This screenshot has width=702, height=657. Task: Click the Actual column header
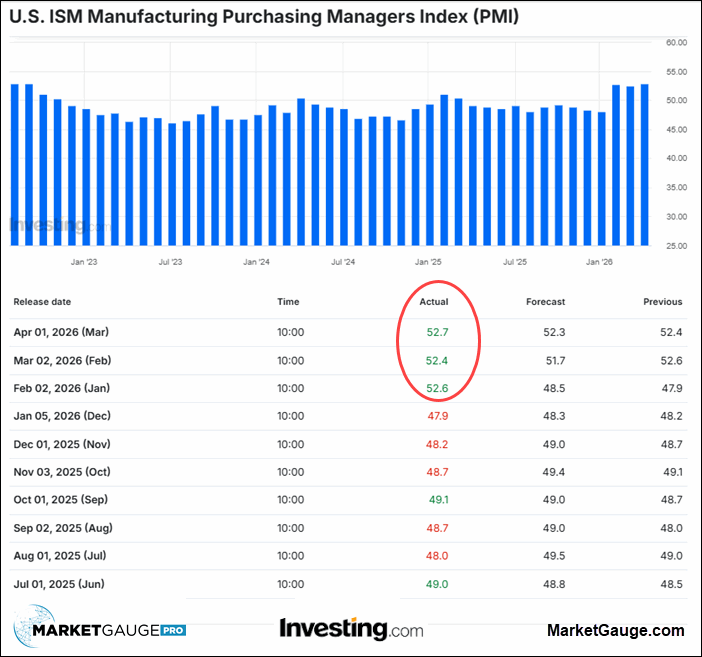[x=434, y=301]
